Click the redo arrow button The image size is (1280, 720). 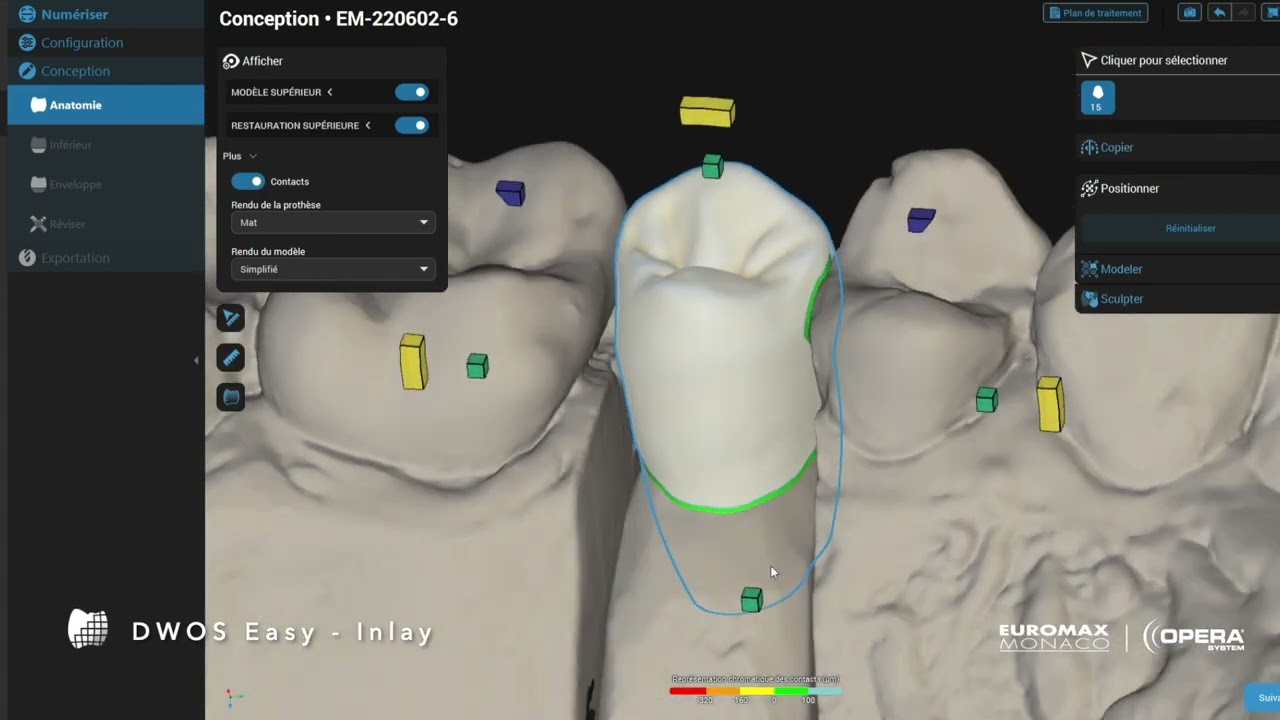pos(1243,12)
